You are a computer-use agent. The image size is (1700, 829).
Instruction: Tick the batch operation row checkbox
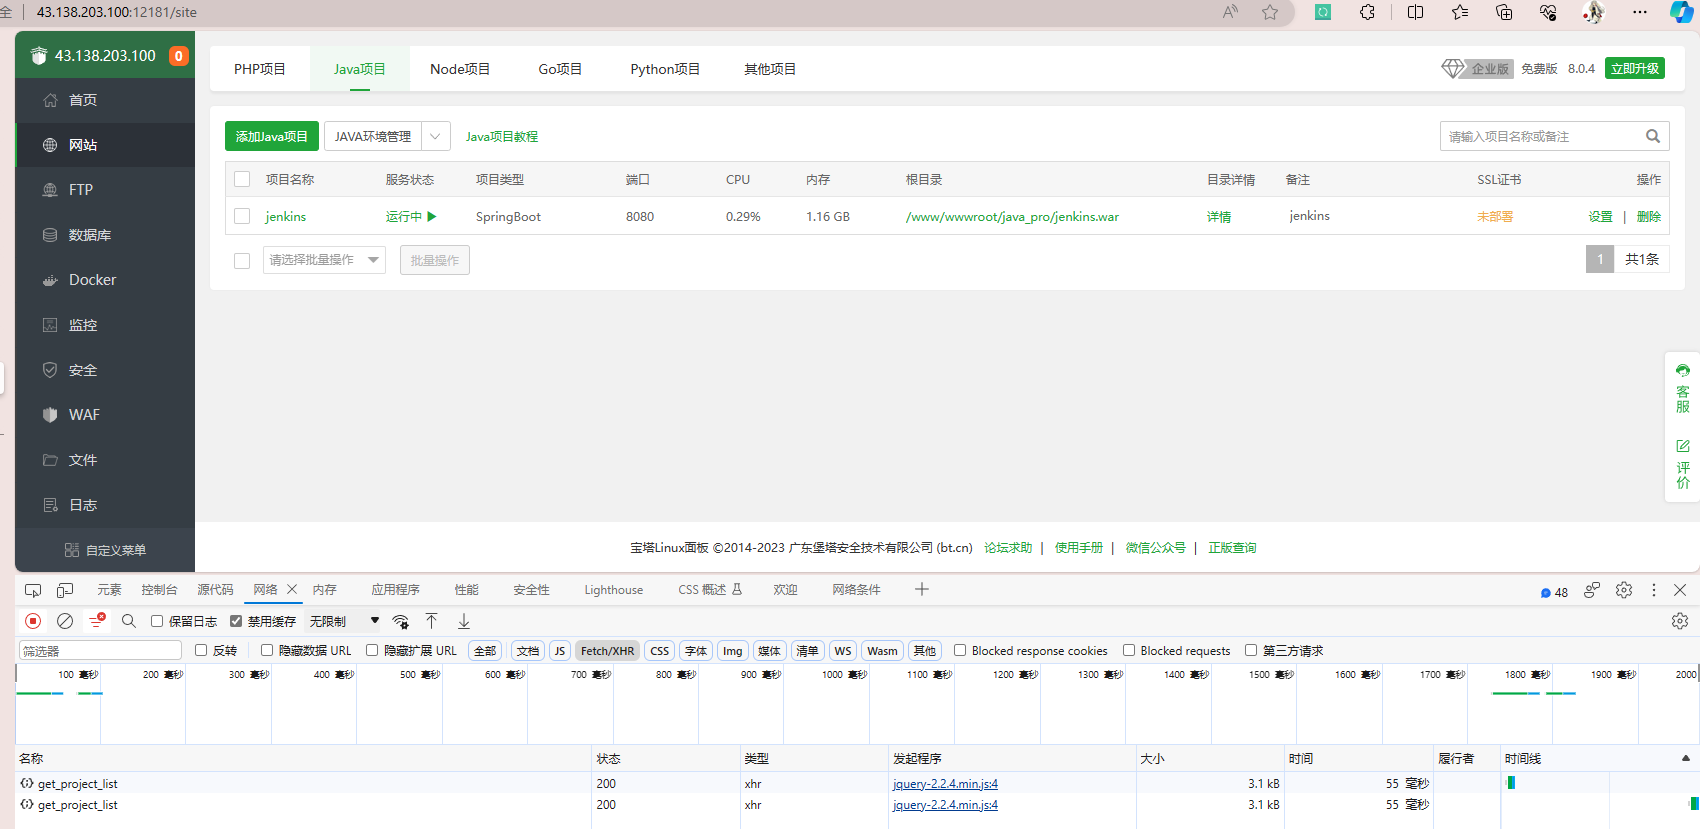coord(242,260)
